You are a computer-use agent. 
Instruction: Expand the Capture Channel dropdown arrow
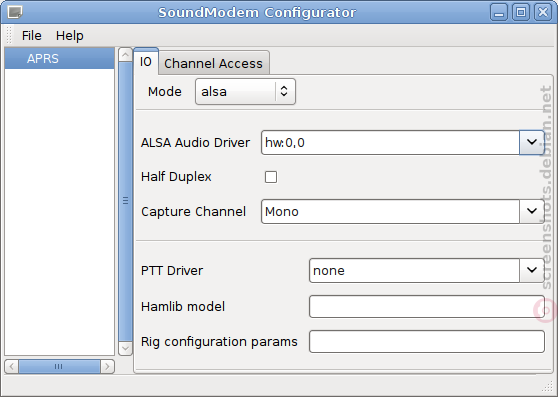click(532, 211)
